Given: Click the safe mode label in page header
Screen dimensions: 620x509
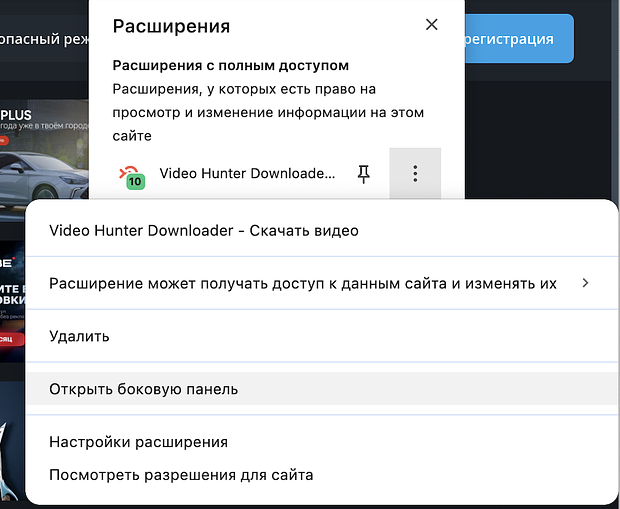Looking at the screenshot, I should 42,39.
